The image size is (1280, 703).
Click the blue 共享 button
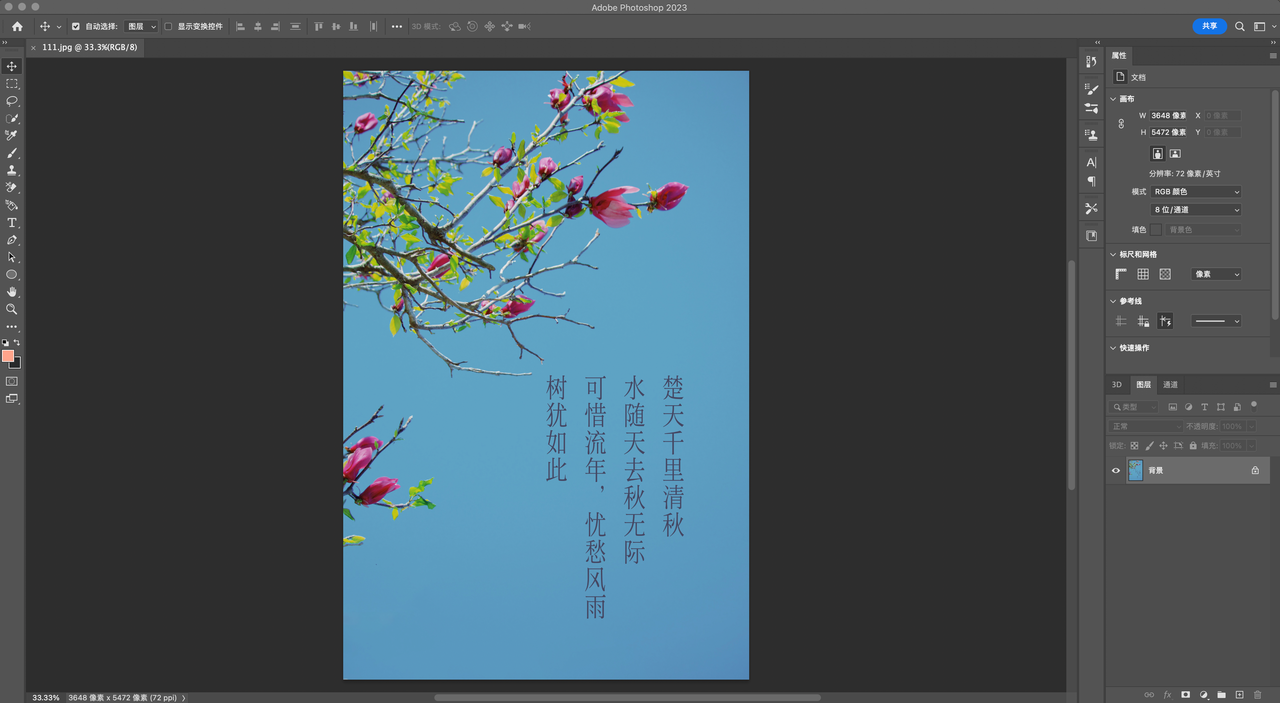click(x=1209, y=26)
